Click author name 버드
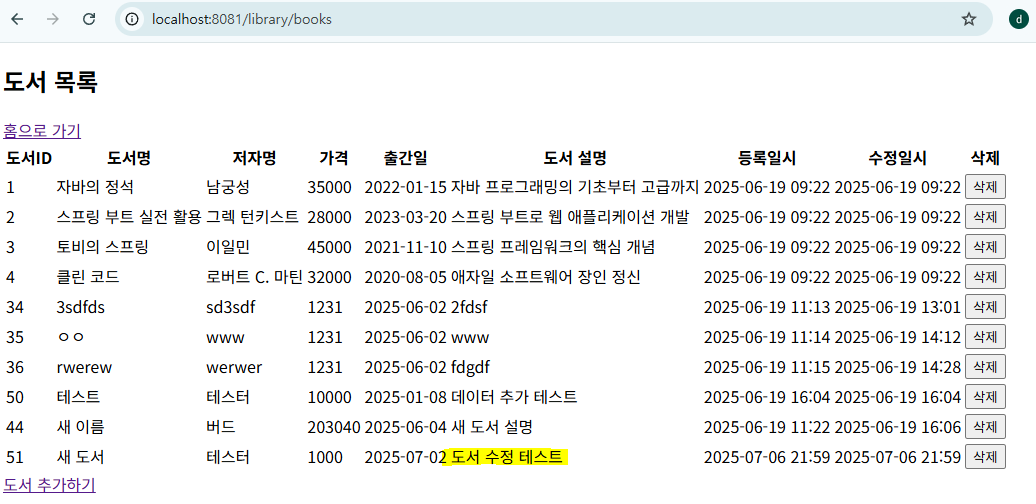 click(x=221, y=427)
